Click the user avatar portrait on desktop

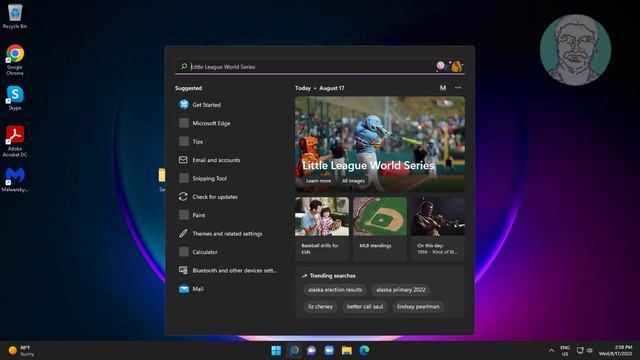575,50
